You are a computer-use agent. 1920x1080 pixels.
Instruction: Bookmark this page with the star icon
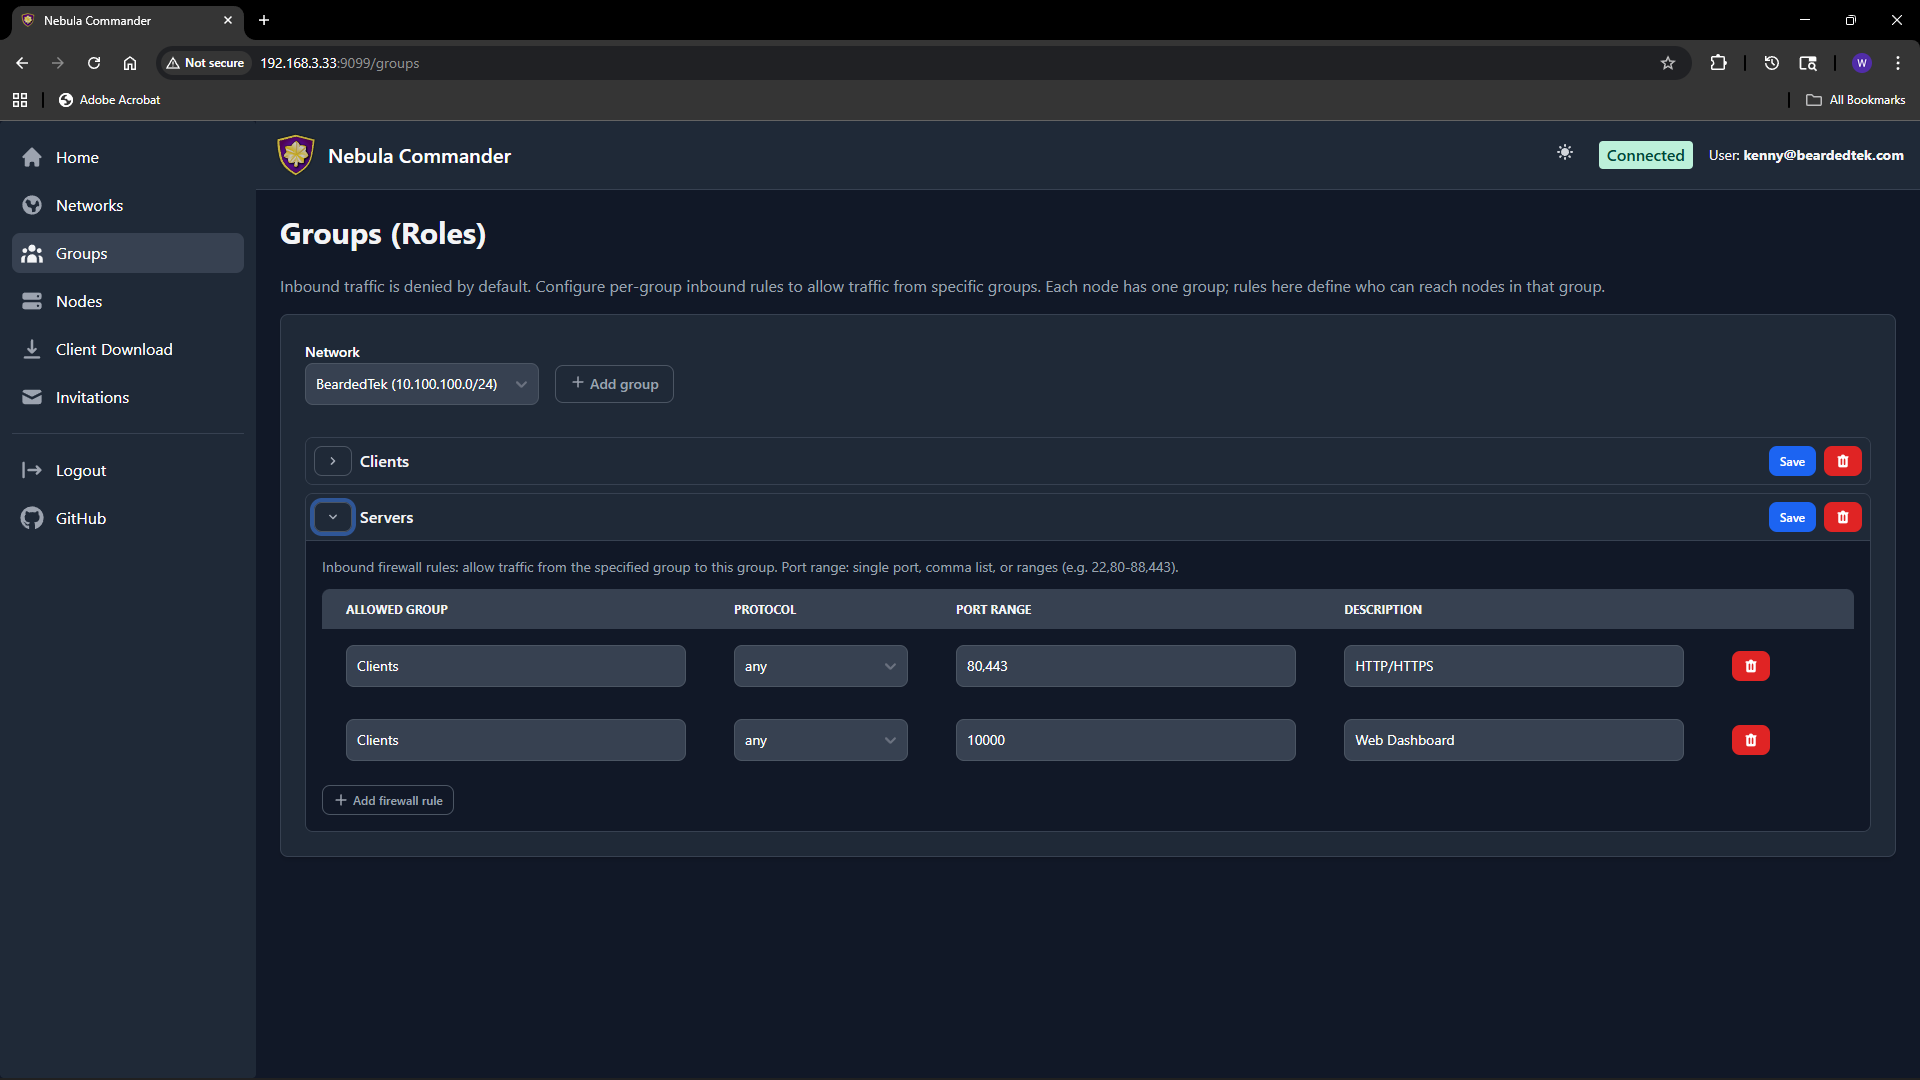[1667, 62]
